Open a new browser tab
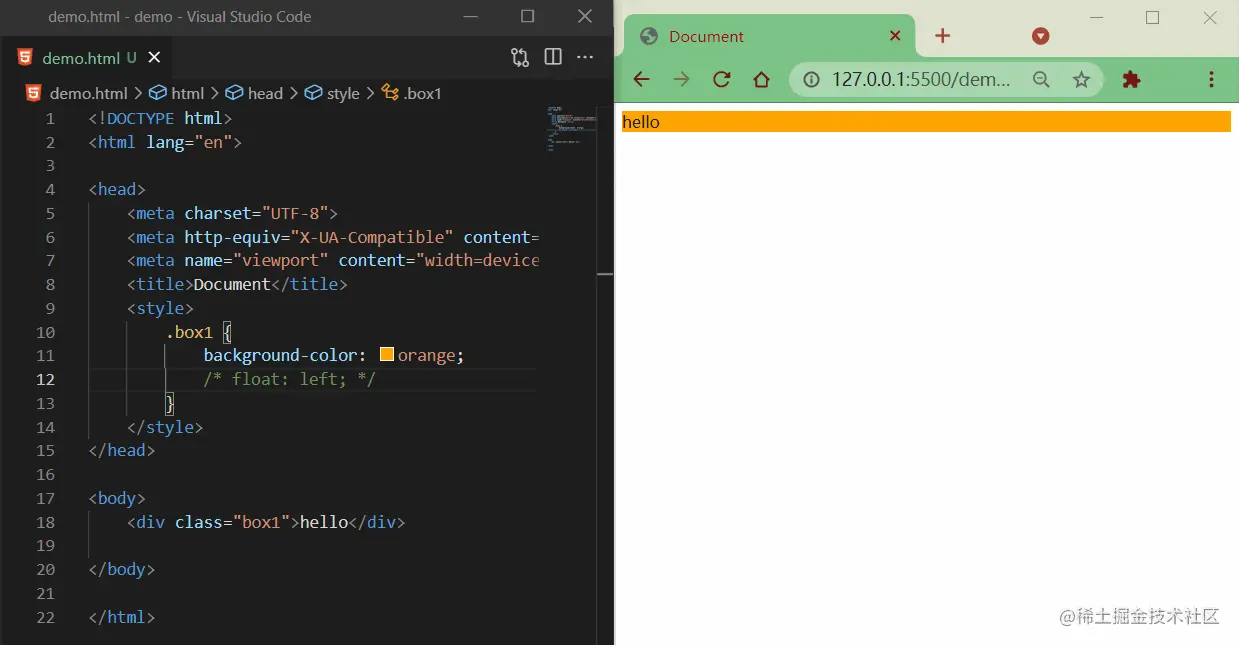Image resolution: width=1239 pixels, height=645 pixels. point(942,36)
